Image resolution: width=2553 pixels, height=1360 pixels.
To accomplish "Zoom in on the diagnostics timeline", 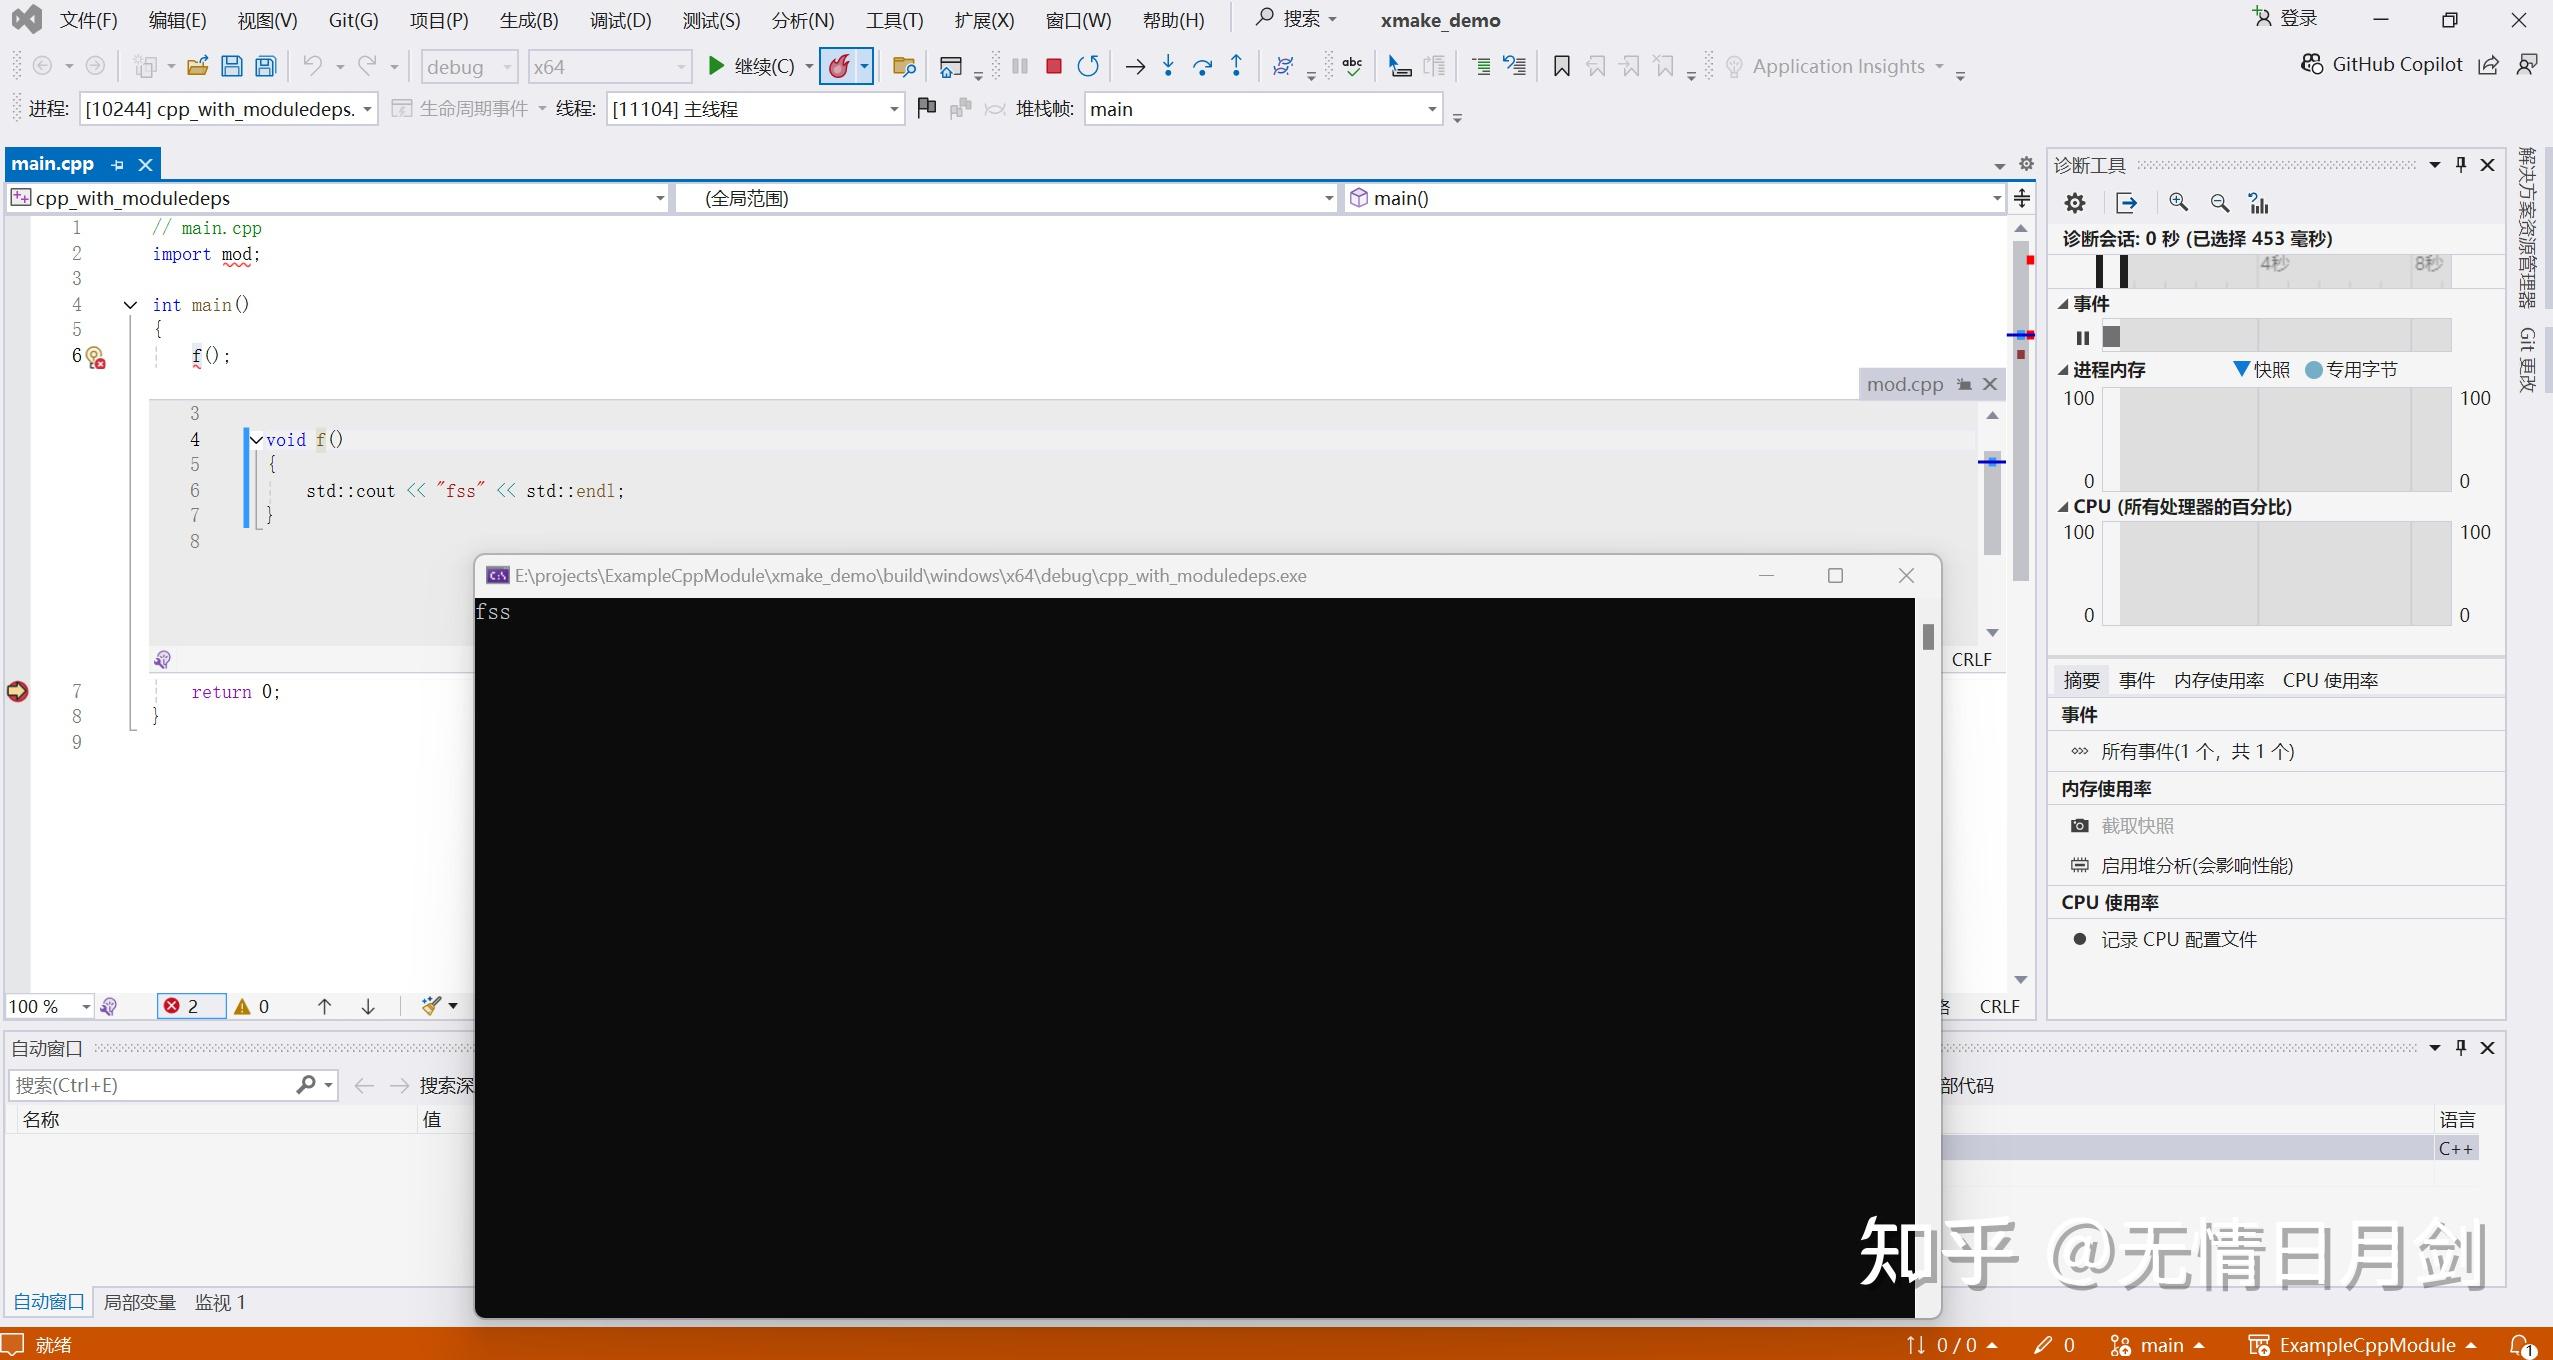I will [2179, 202].
